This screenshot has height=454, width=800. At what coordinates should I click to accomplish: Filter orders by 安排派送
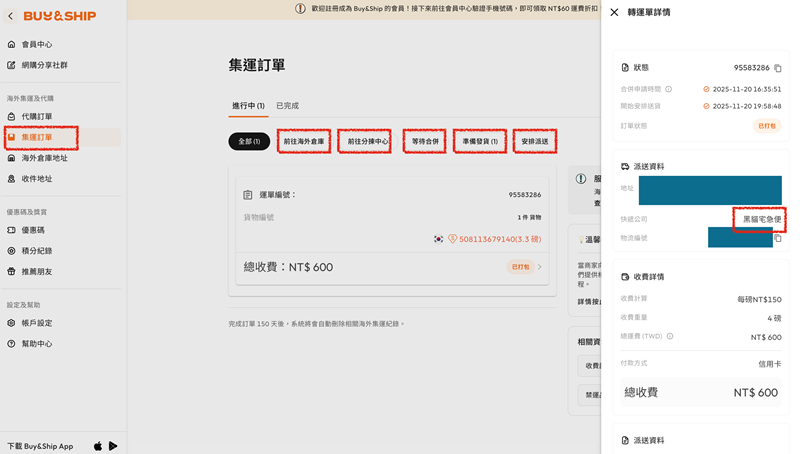535,142
